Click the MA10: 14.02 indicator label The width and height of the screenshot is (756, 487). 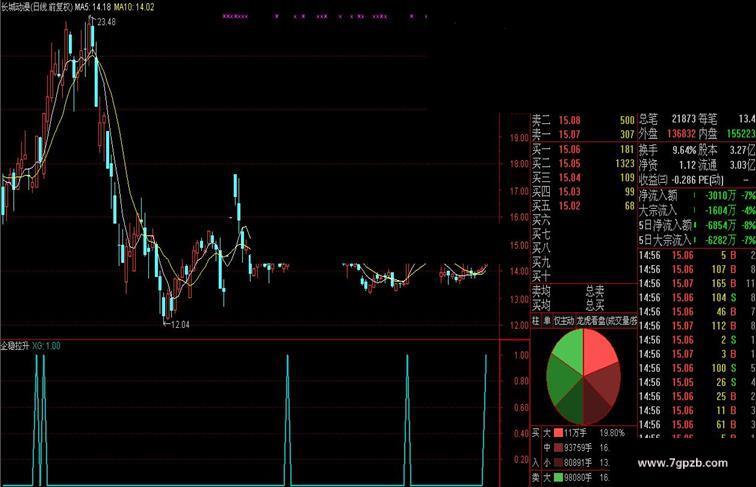(x=134, y=7)
